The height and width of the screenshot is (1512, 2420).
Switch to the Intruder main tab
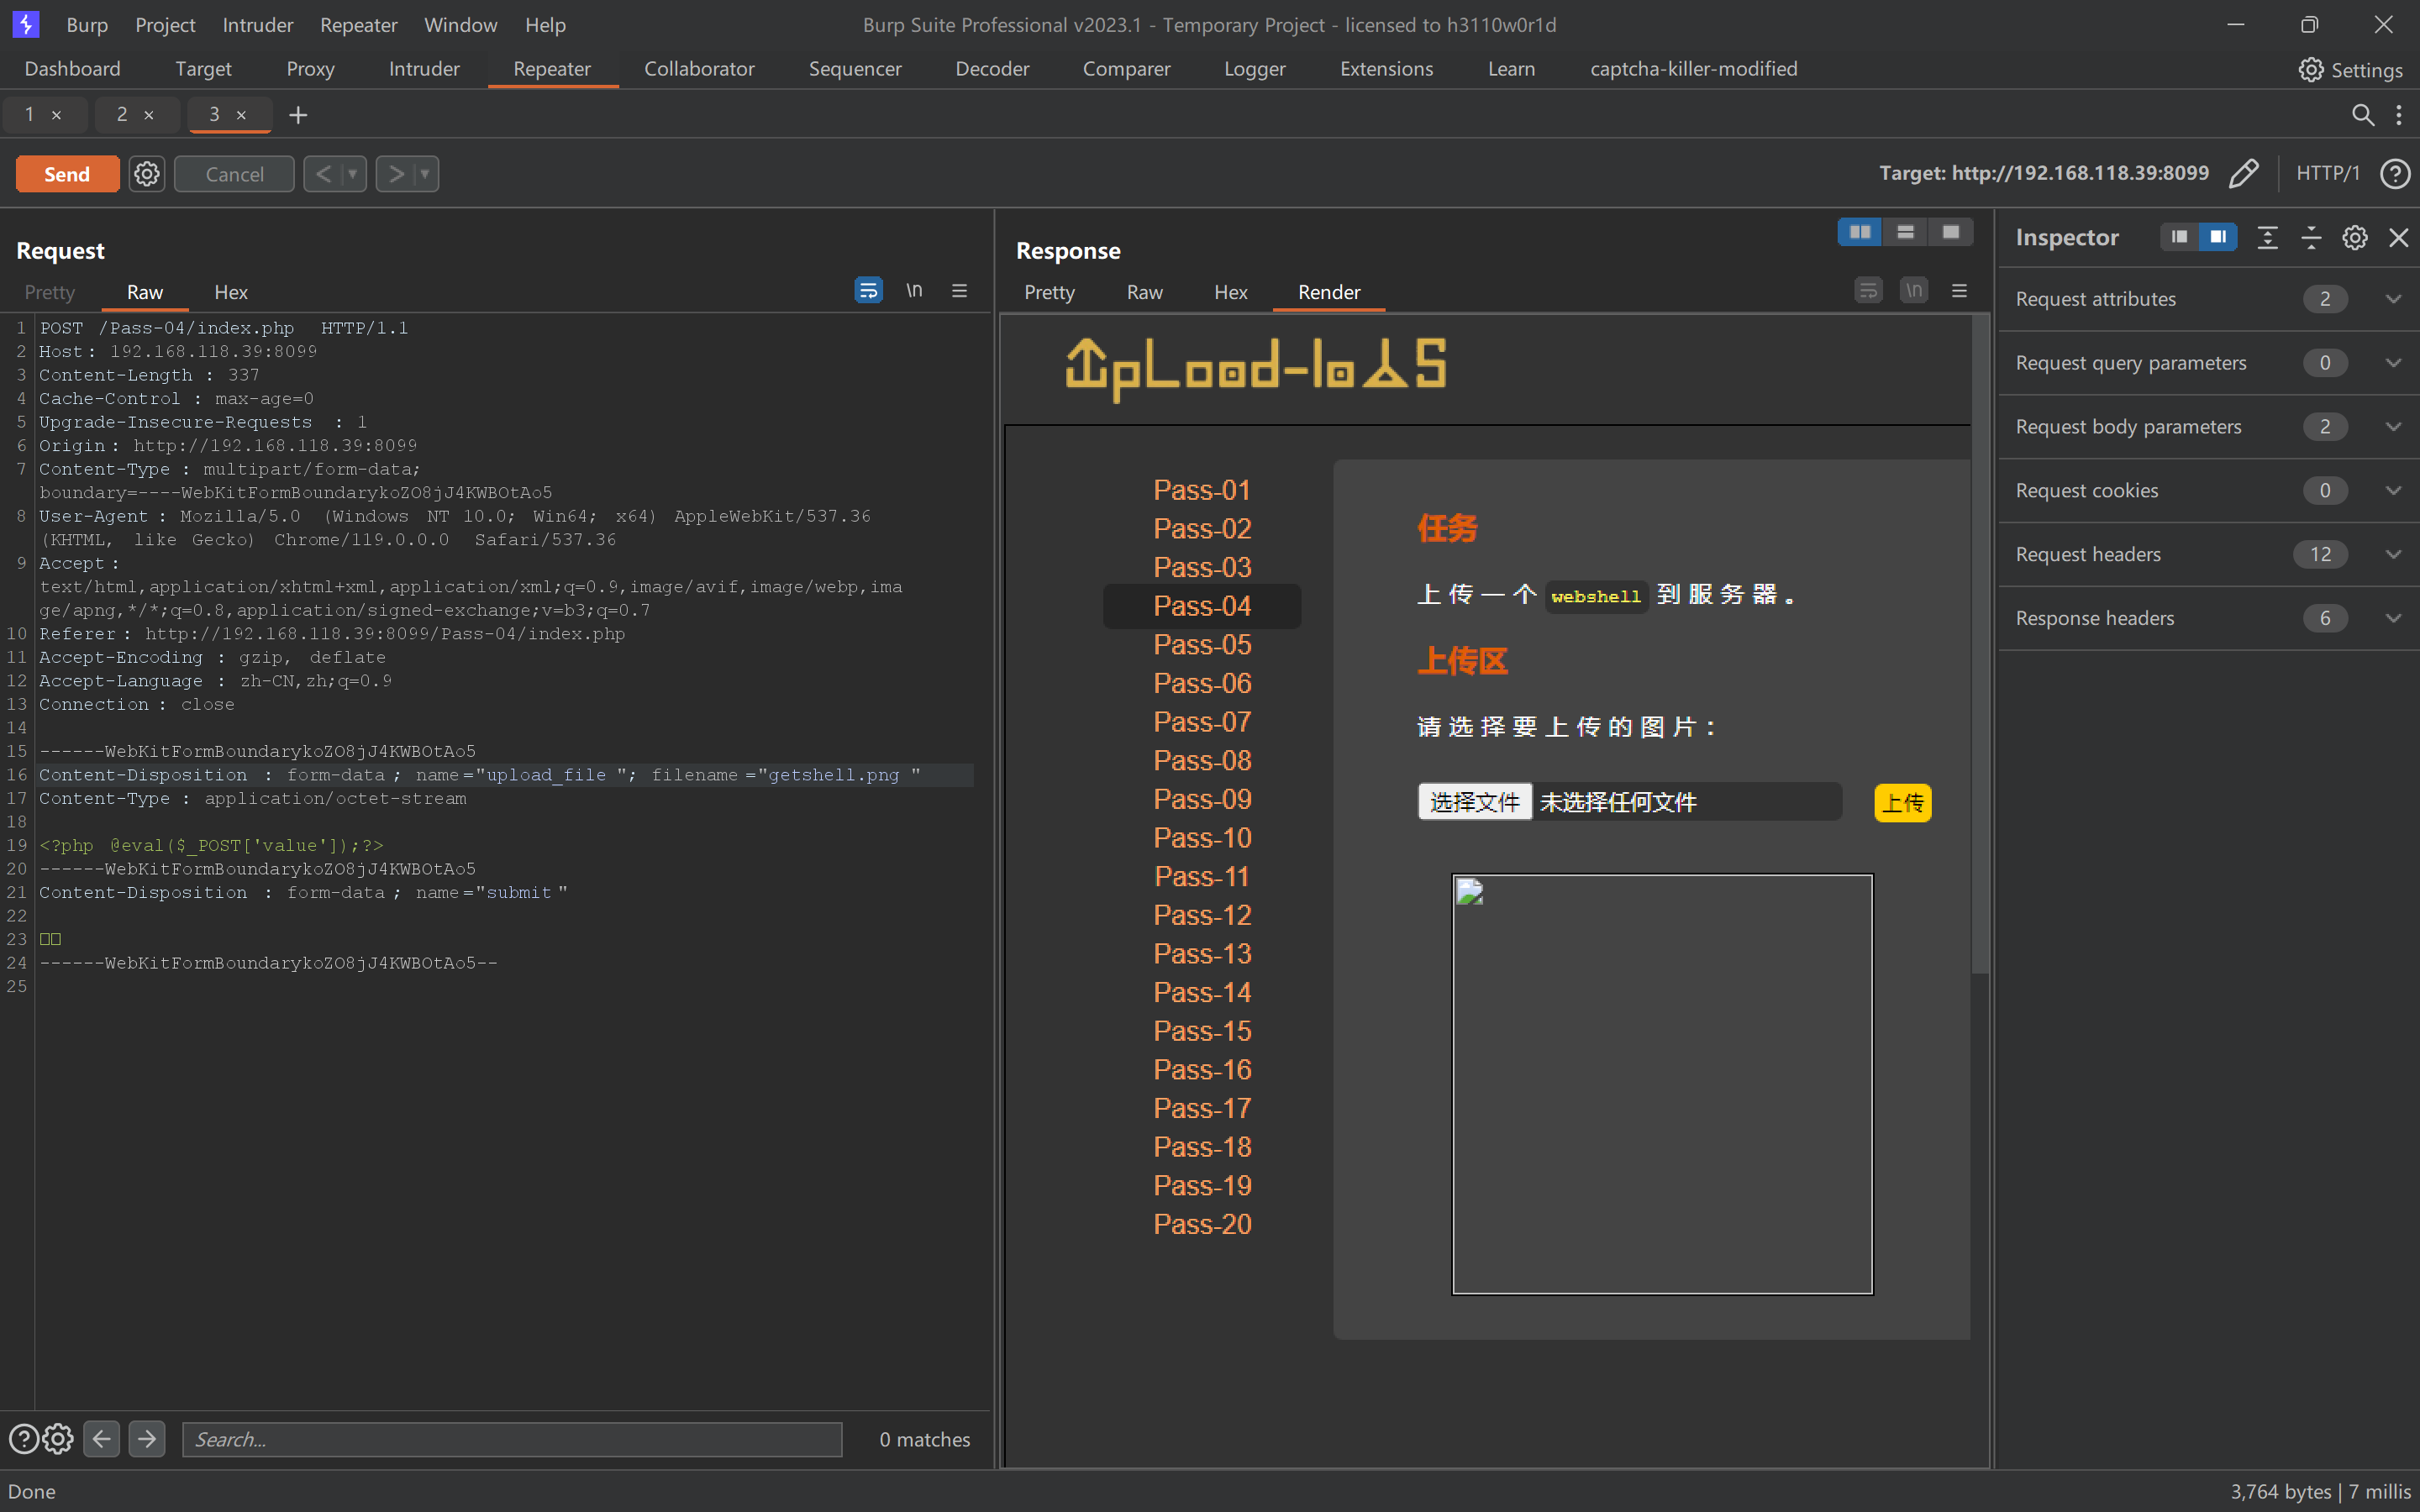[424, 69]
